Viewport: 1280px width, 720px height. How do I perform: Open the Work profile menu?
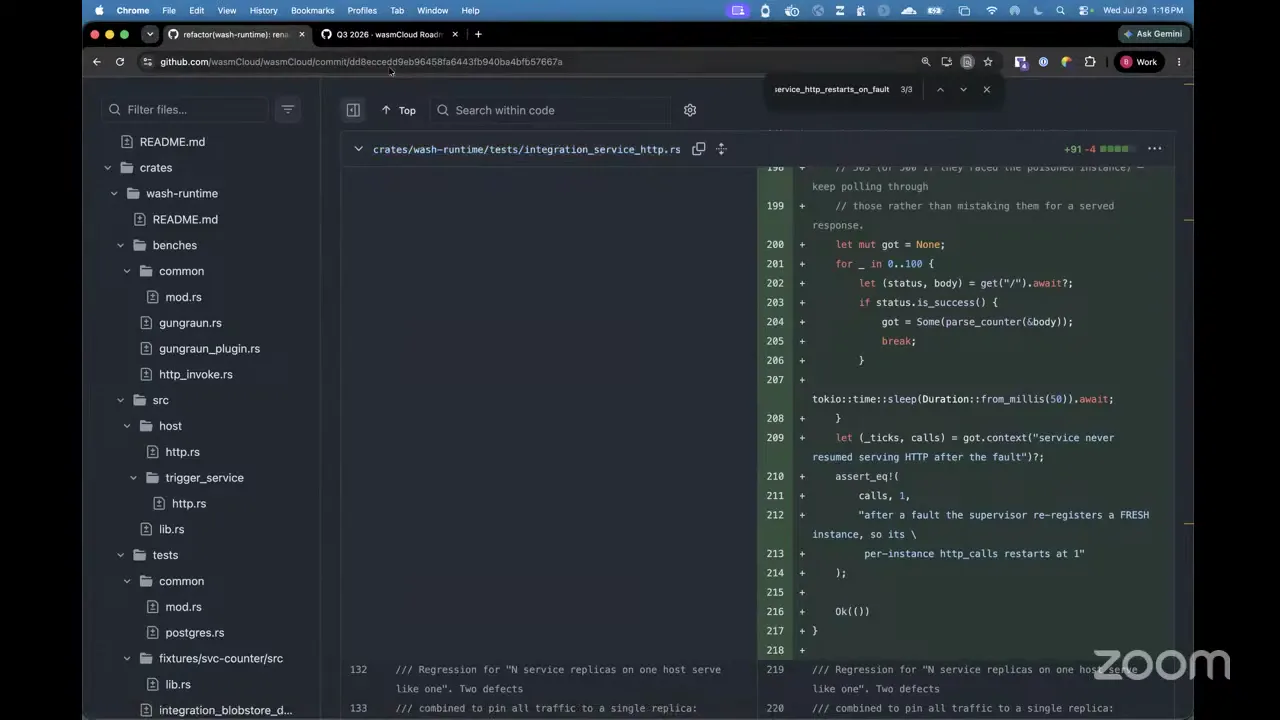pyautogui.click(x=1139, y=62)
